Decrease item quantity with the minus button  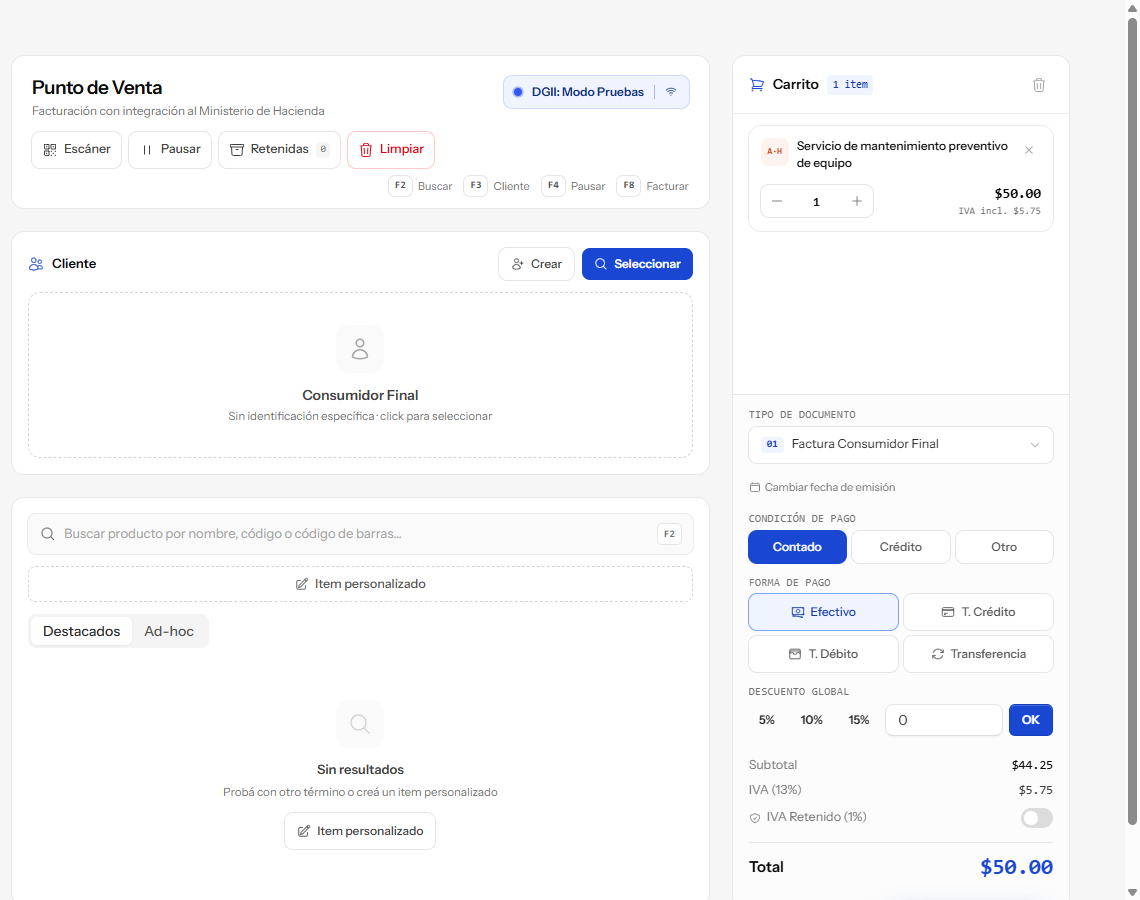point(777,201)
